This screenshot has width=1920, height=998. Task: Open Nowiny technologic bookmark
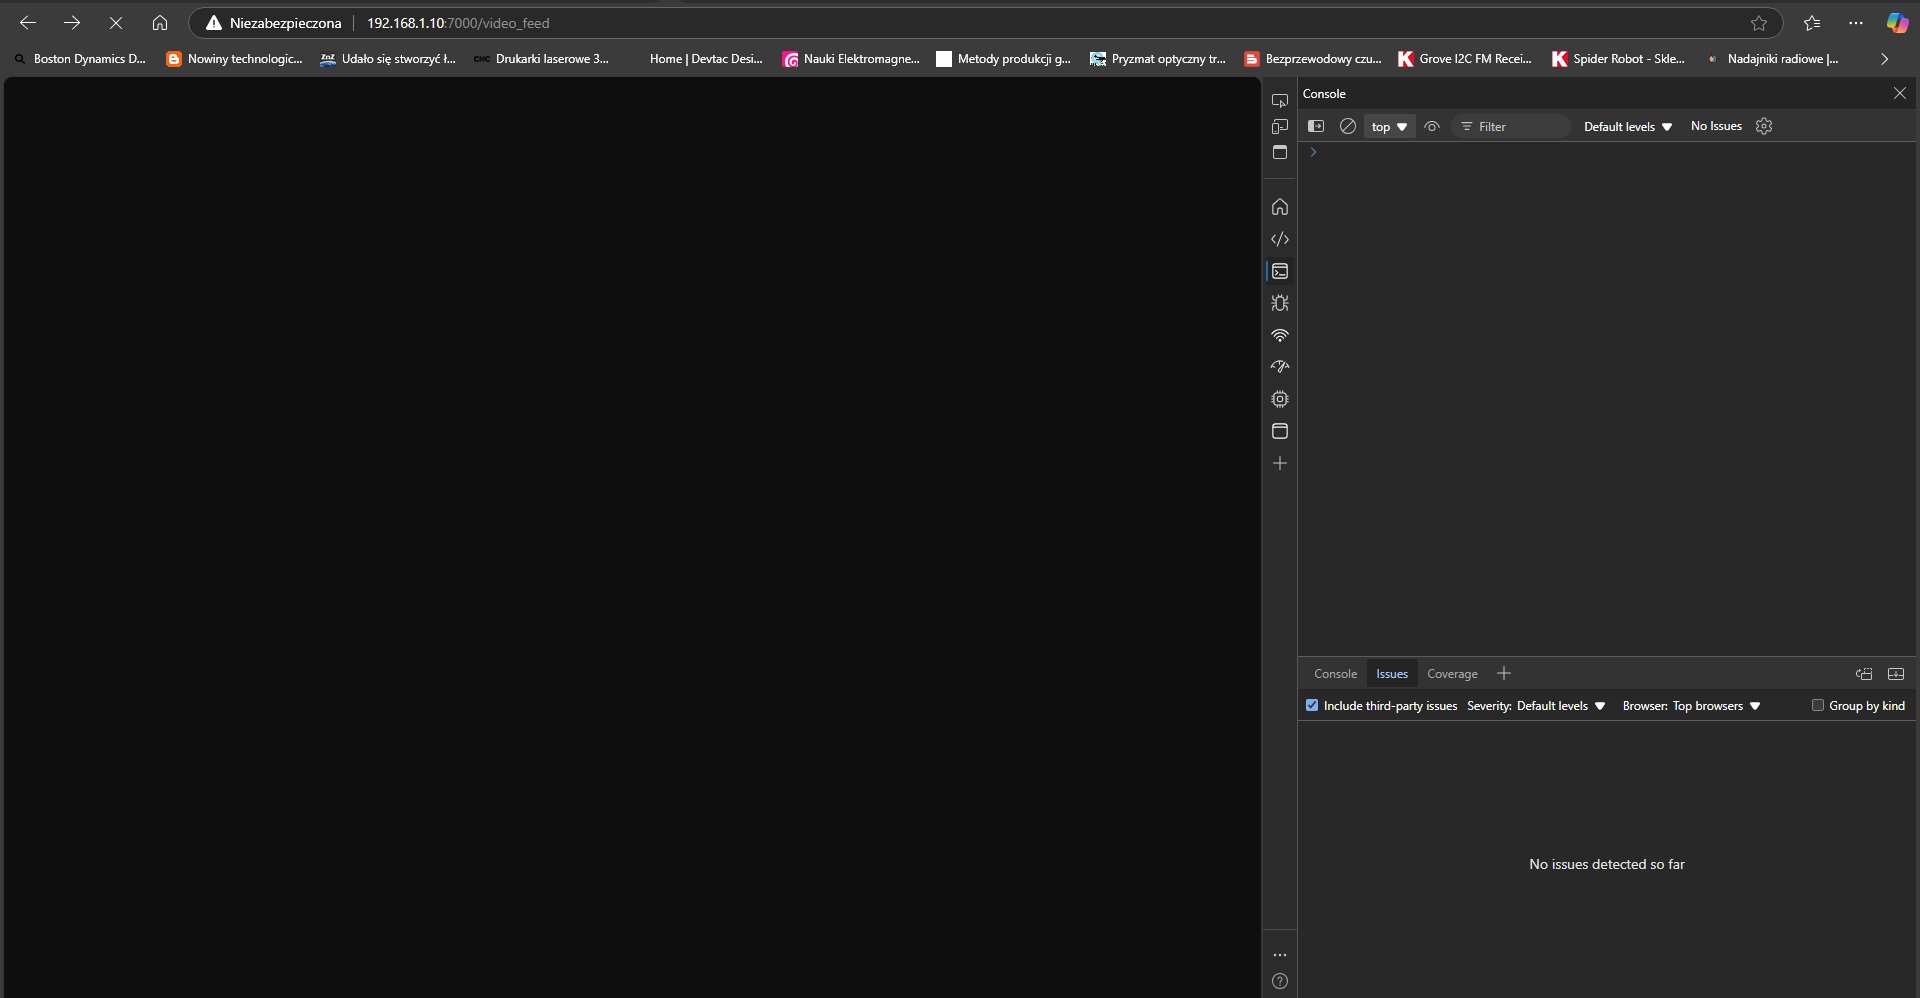[x=235, y=59]
